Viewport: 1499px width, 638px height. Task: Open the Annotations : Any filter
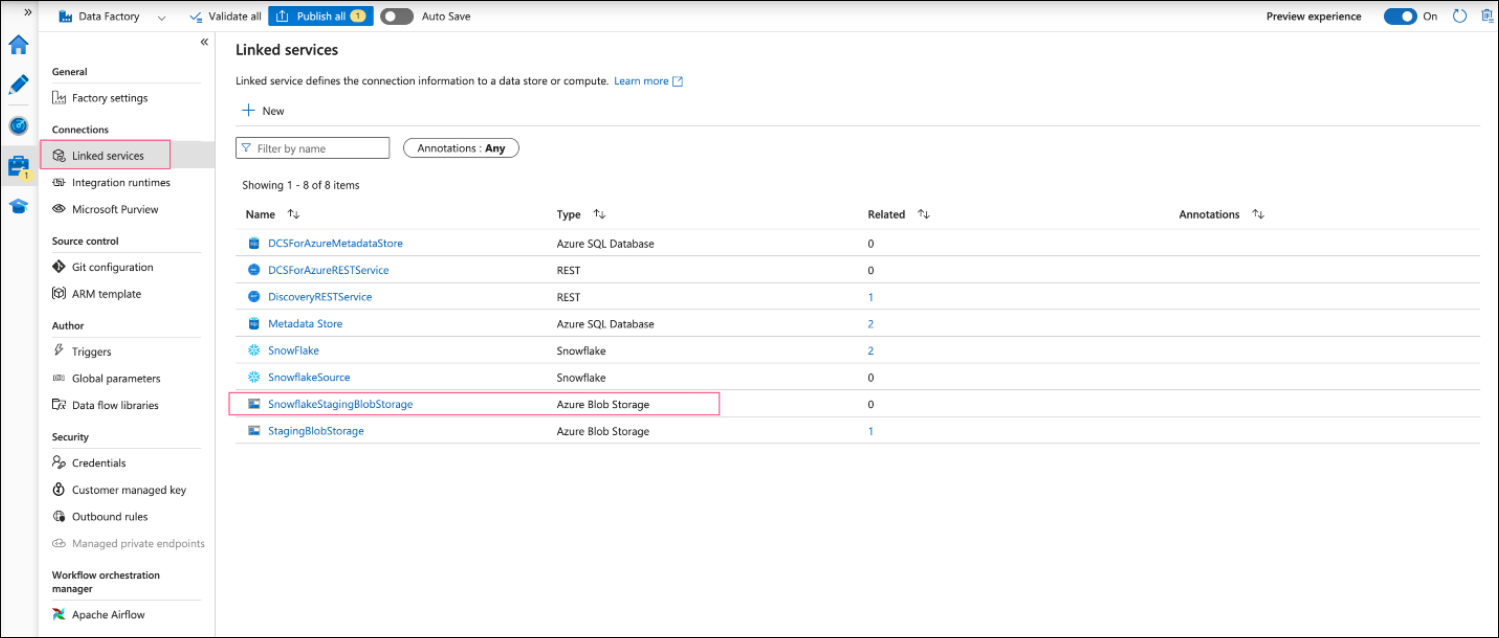(461, 148)
